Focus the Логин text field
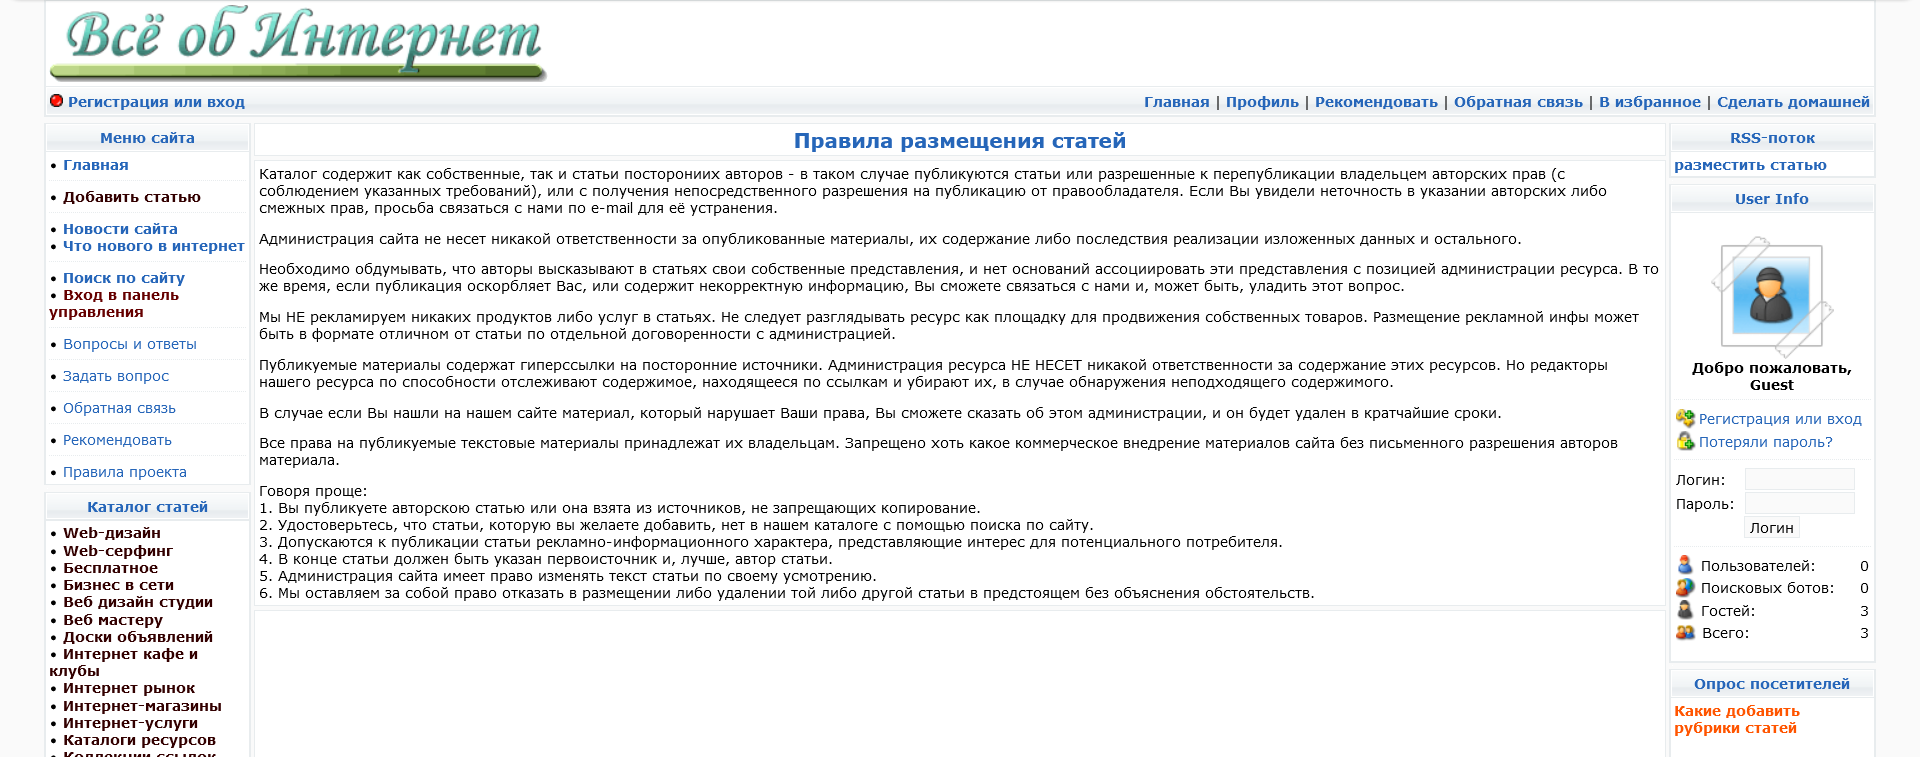Viewport: 1920px width, 757px height. (x=1799, y=479)
